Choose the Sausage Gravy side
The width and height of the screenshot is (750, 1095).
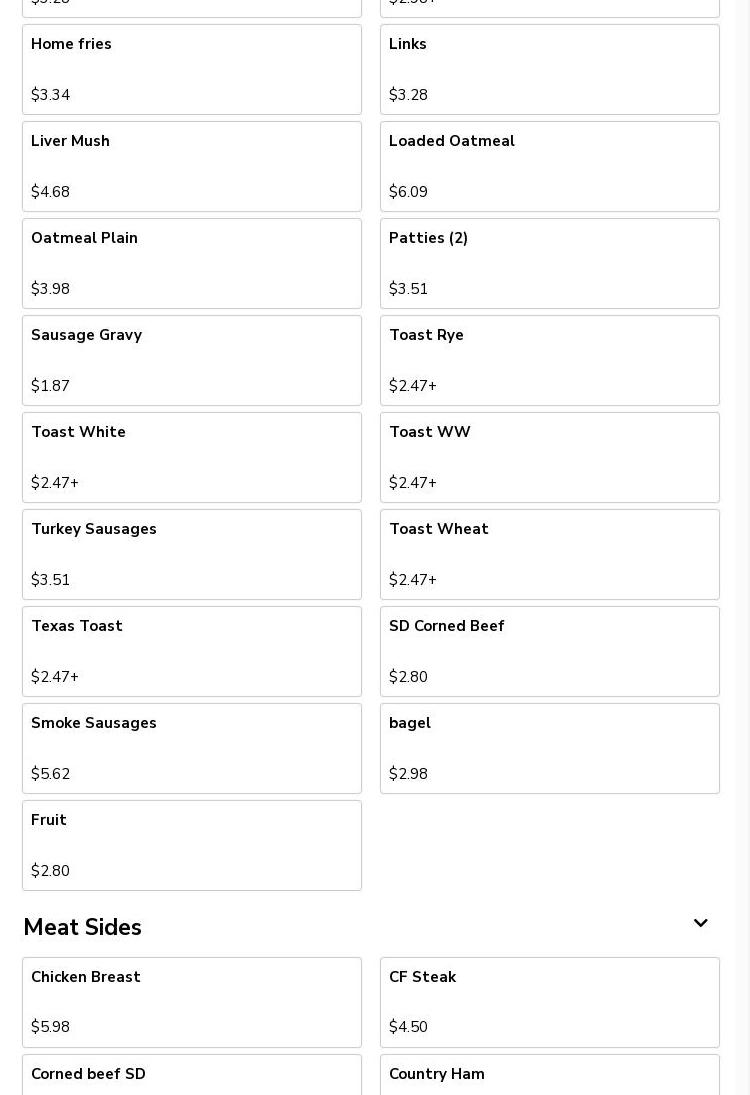click(x=191, y=360)
